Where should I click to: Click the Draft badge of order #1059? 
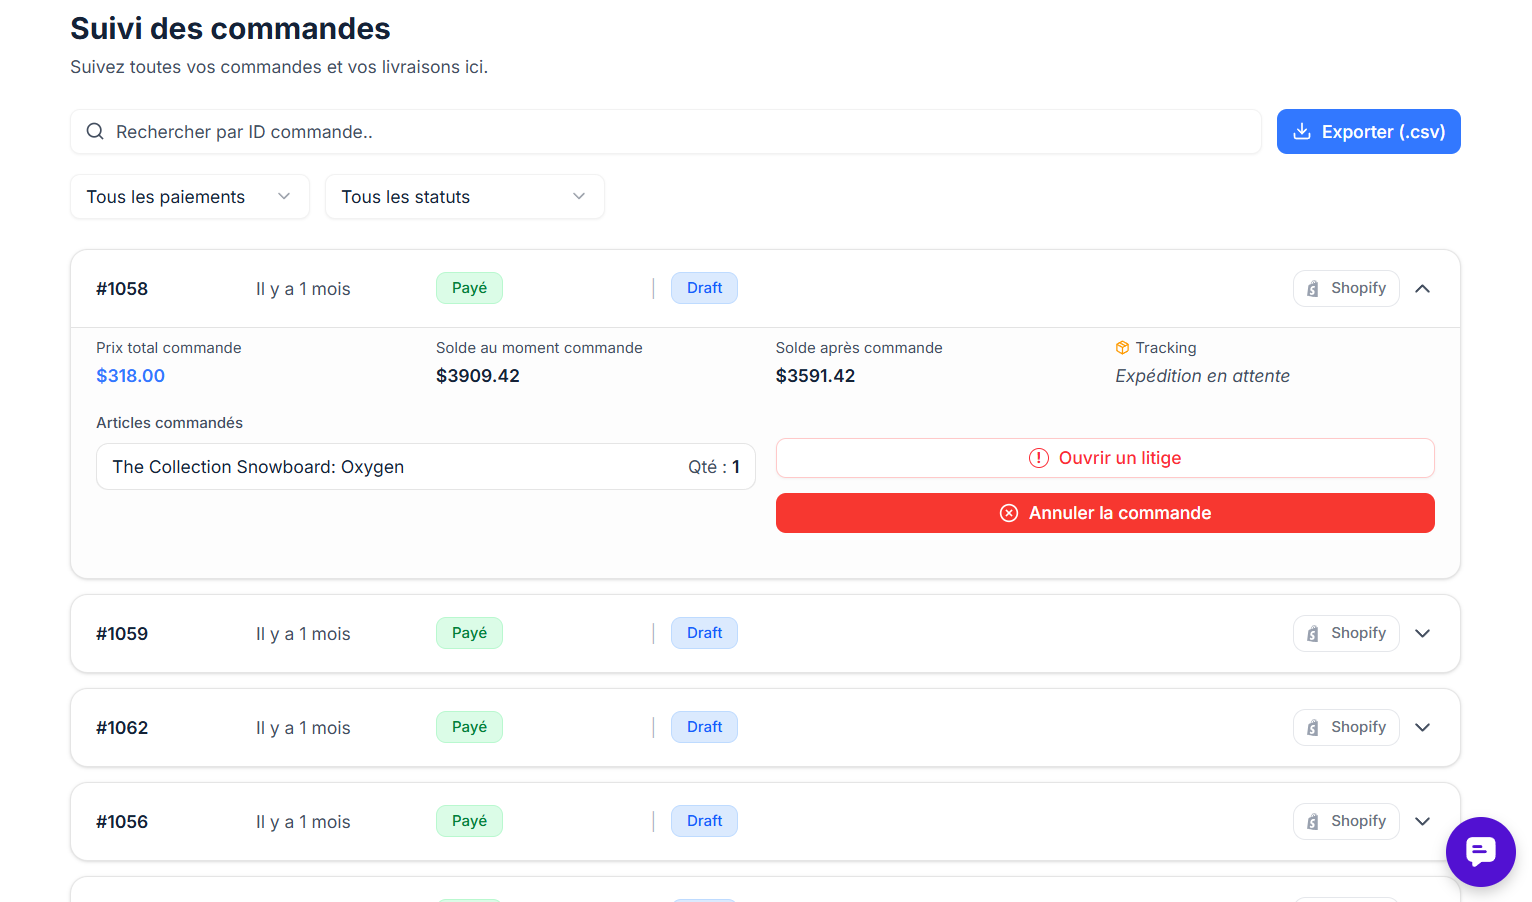pos(704,633)
